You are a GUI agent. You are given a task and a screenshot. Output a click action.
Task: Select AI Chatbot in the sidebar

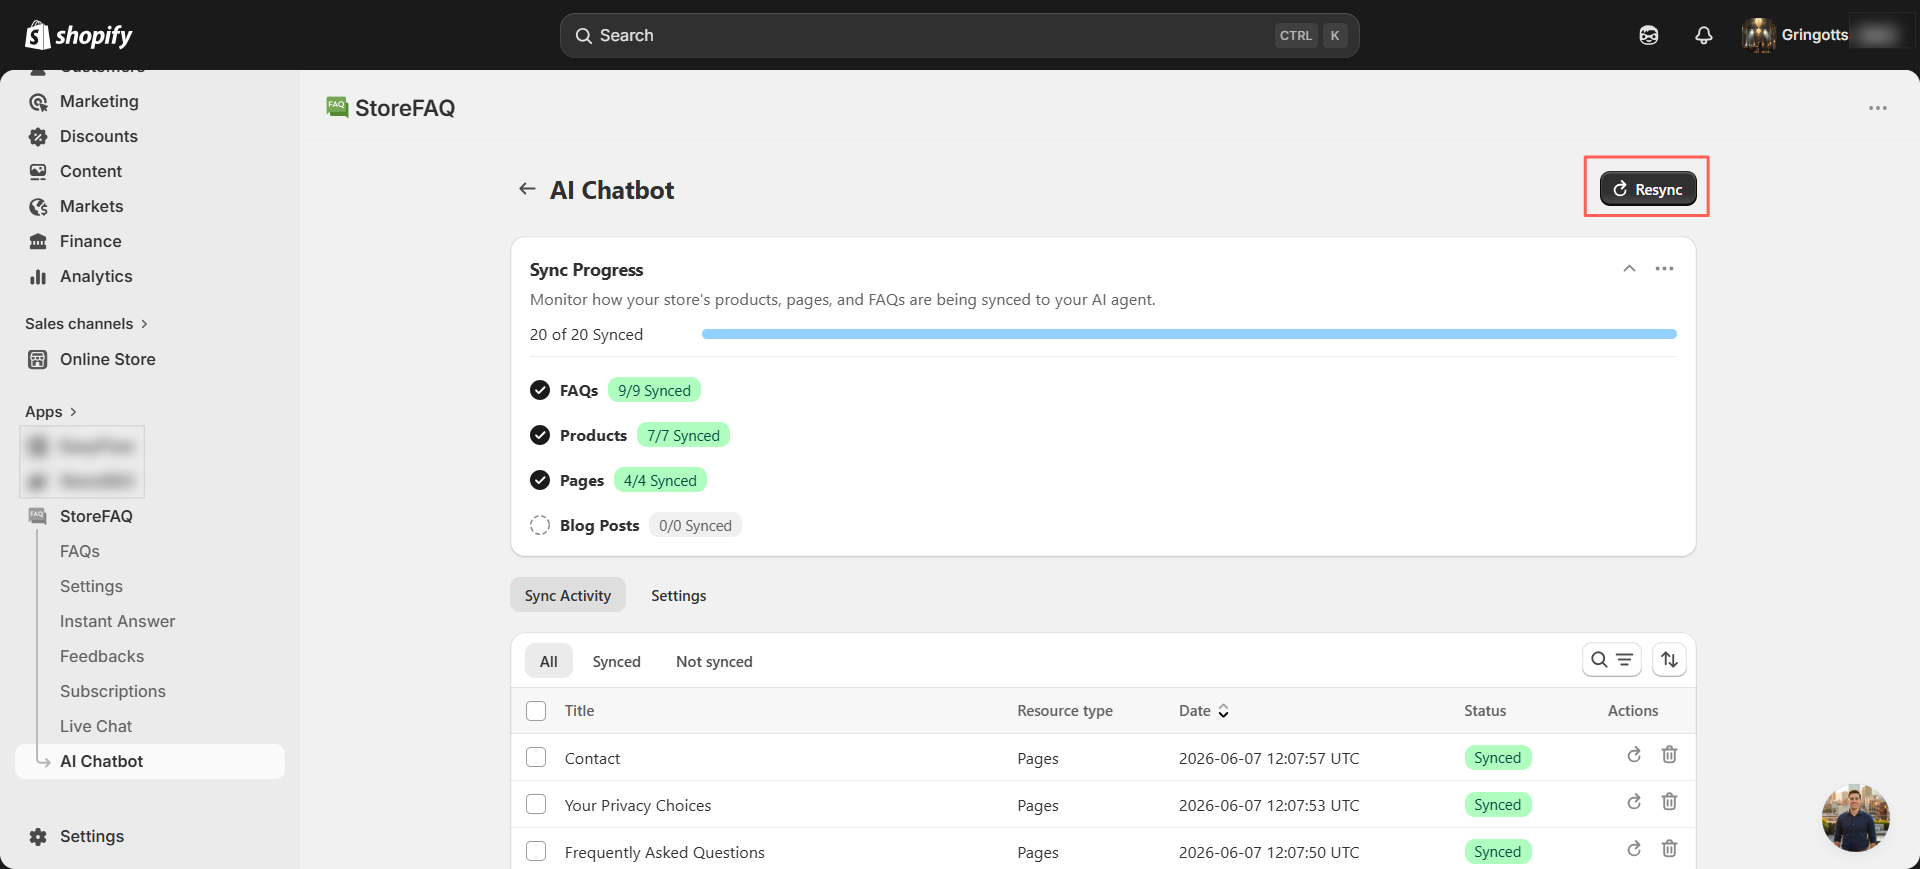coord(150,761)
